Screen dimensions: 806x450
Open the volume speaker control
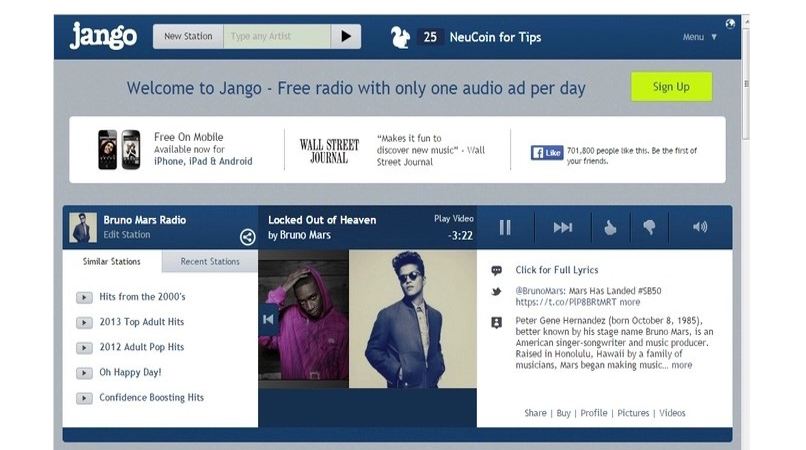[700, 227]
